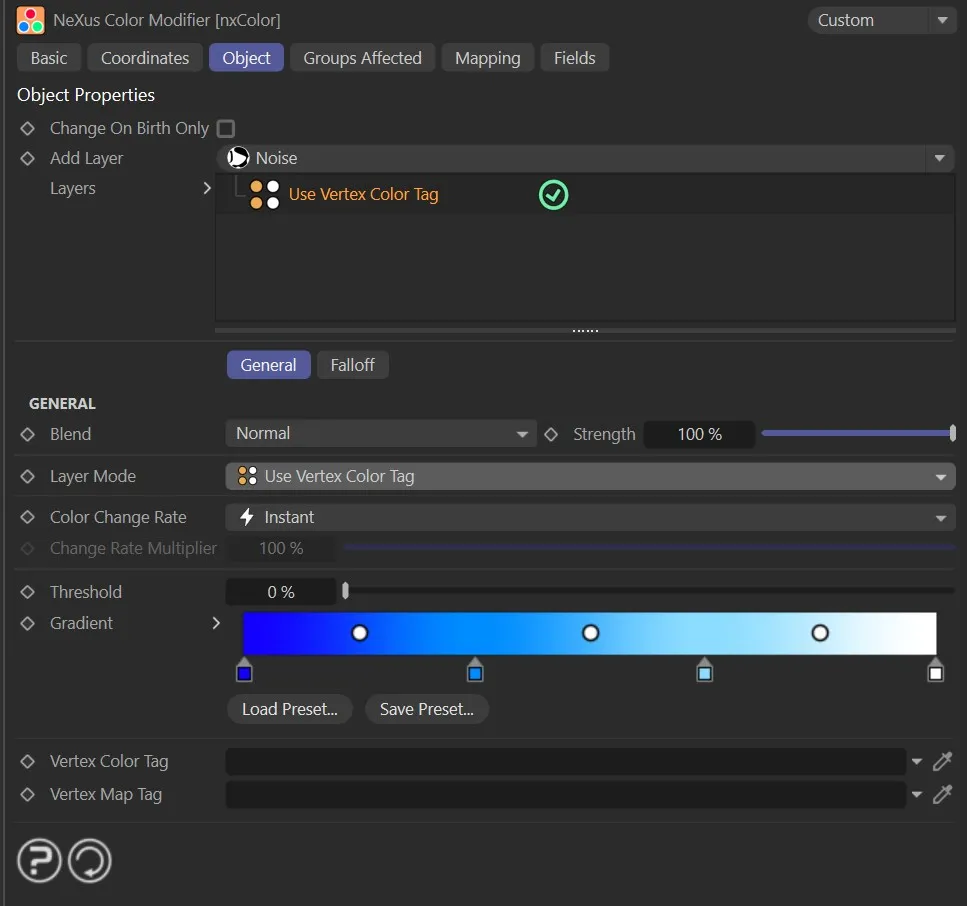The width and height of the screenshot is (967, 906).
Task: Click the Noise layer icon in Add Layer
Action: point(236,157)
